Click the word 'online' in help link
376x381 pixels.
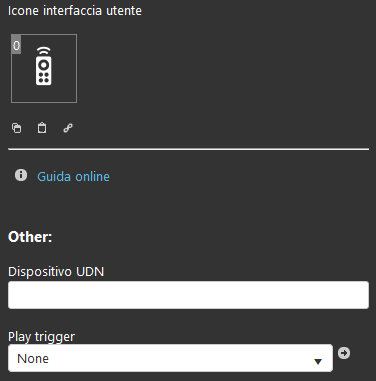click(91, 177)
